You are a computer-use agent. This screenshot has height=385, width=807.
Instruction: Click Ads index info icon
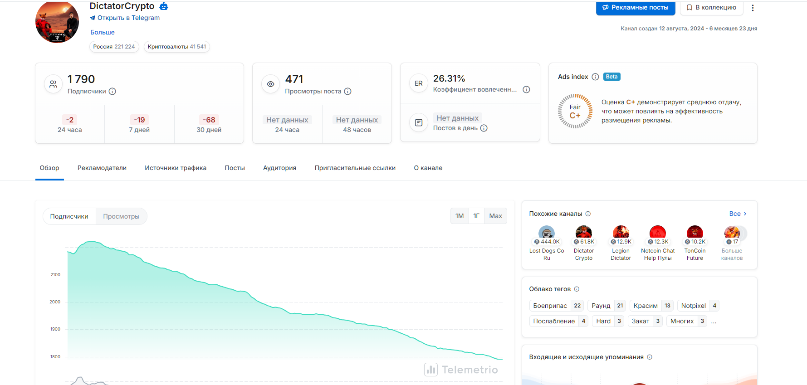(x=595, y=77)
